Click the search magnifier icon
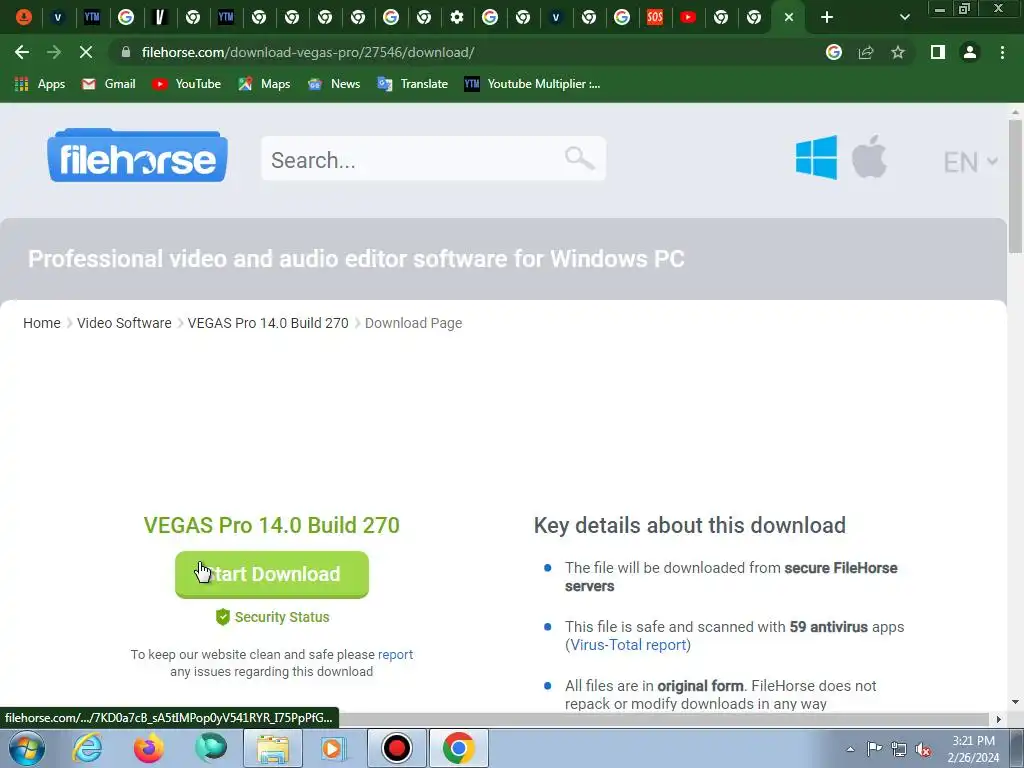Image resolution: width=1024 pixels, height=768 pixels. [579, 158]
